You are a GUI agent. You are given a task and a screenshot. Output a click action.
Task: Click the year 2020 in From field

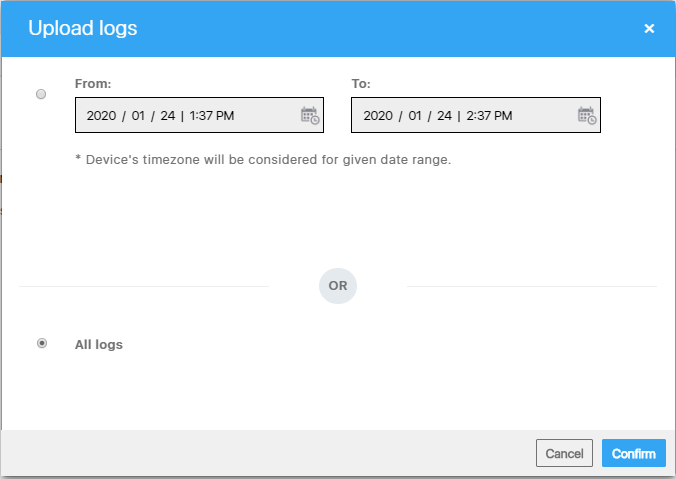[x=101, y=116]
